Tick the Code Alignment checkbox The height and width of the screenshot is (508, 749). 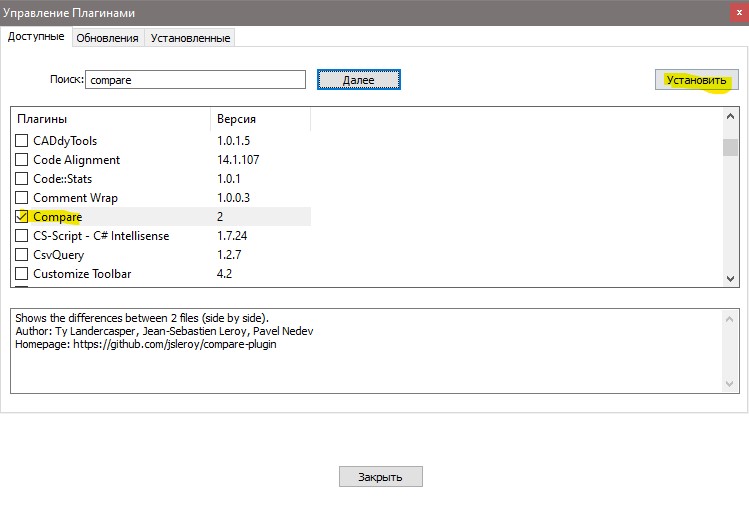pyautogui.click(x=21, y=160)
